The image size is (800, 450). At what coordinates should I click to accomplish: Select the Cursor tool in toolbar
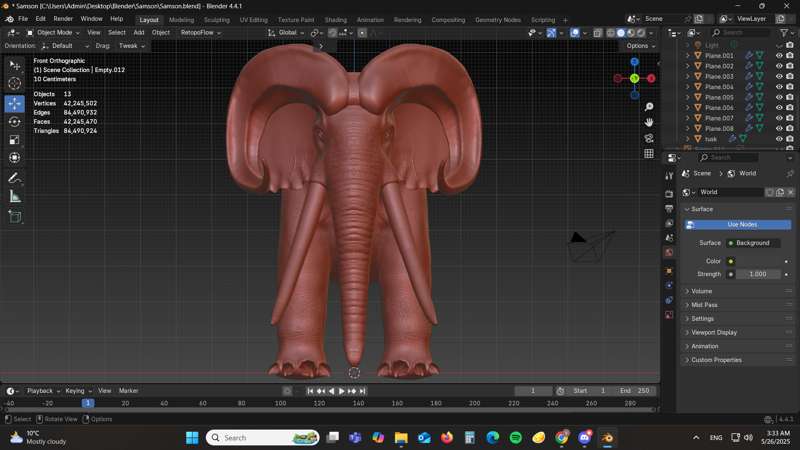coord(14,84)
